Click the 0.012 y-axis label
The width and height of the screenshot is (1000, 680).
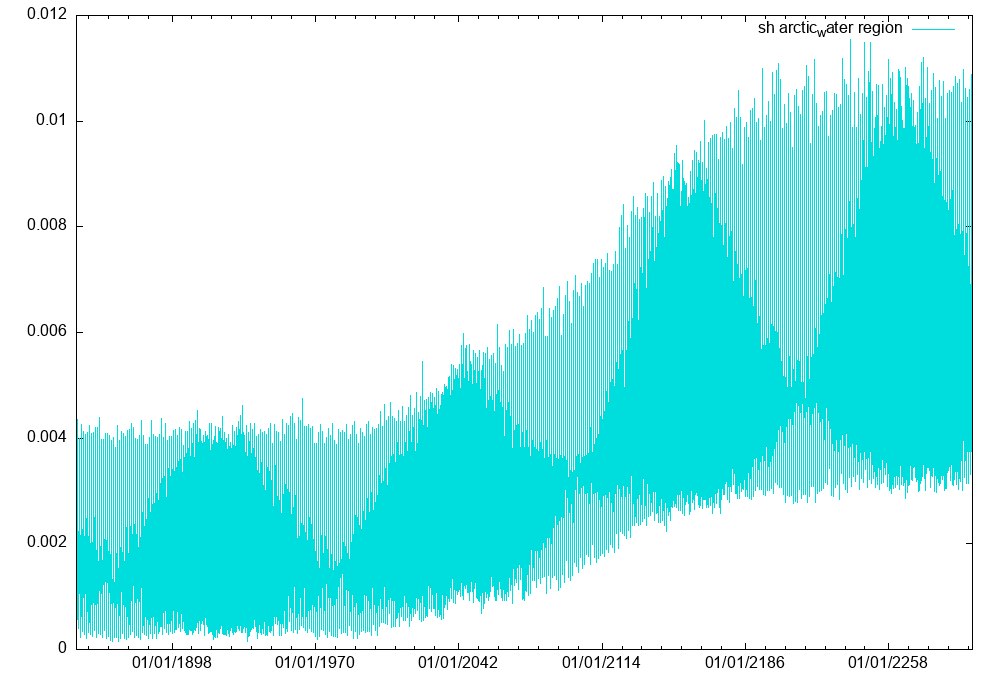click(46, 15)
